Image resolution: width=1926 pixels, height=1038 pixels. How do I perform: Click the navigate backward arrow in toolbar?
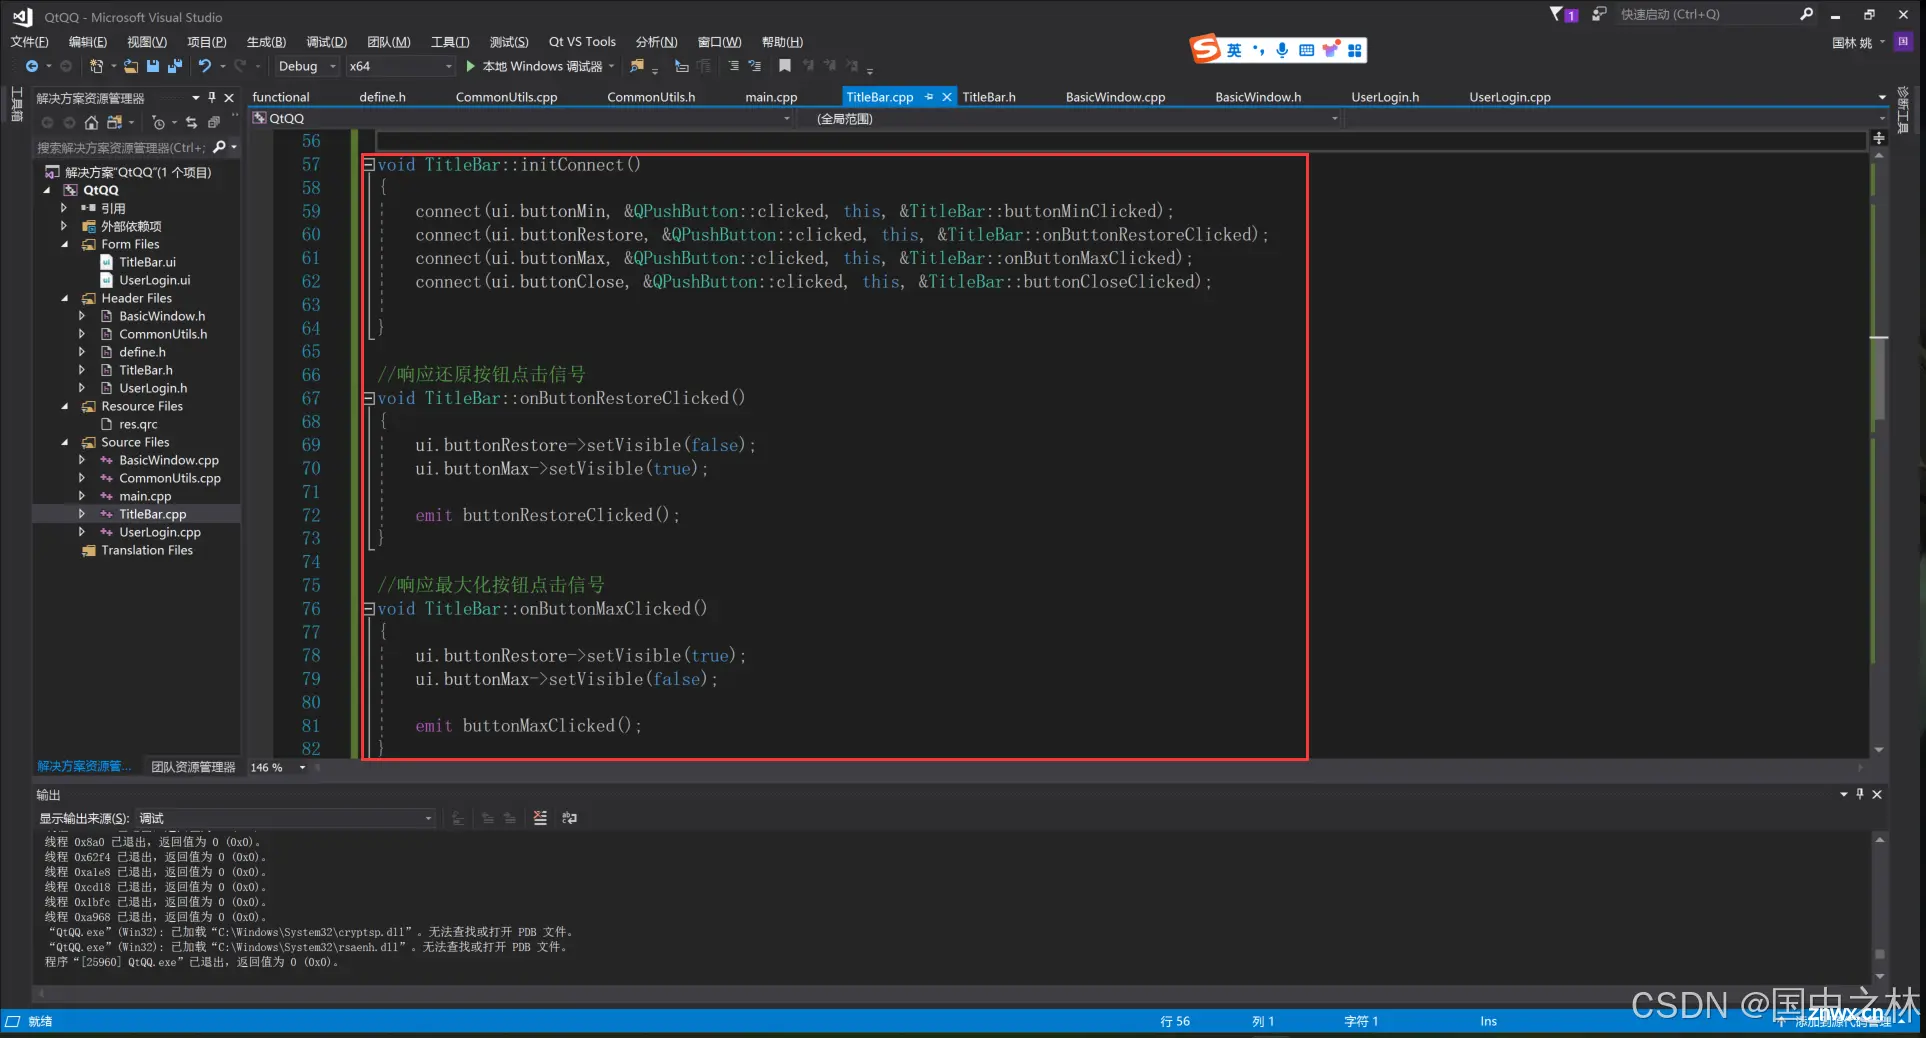[32, 66]
